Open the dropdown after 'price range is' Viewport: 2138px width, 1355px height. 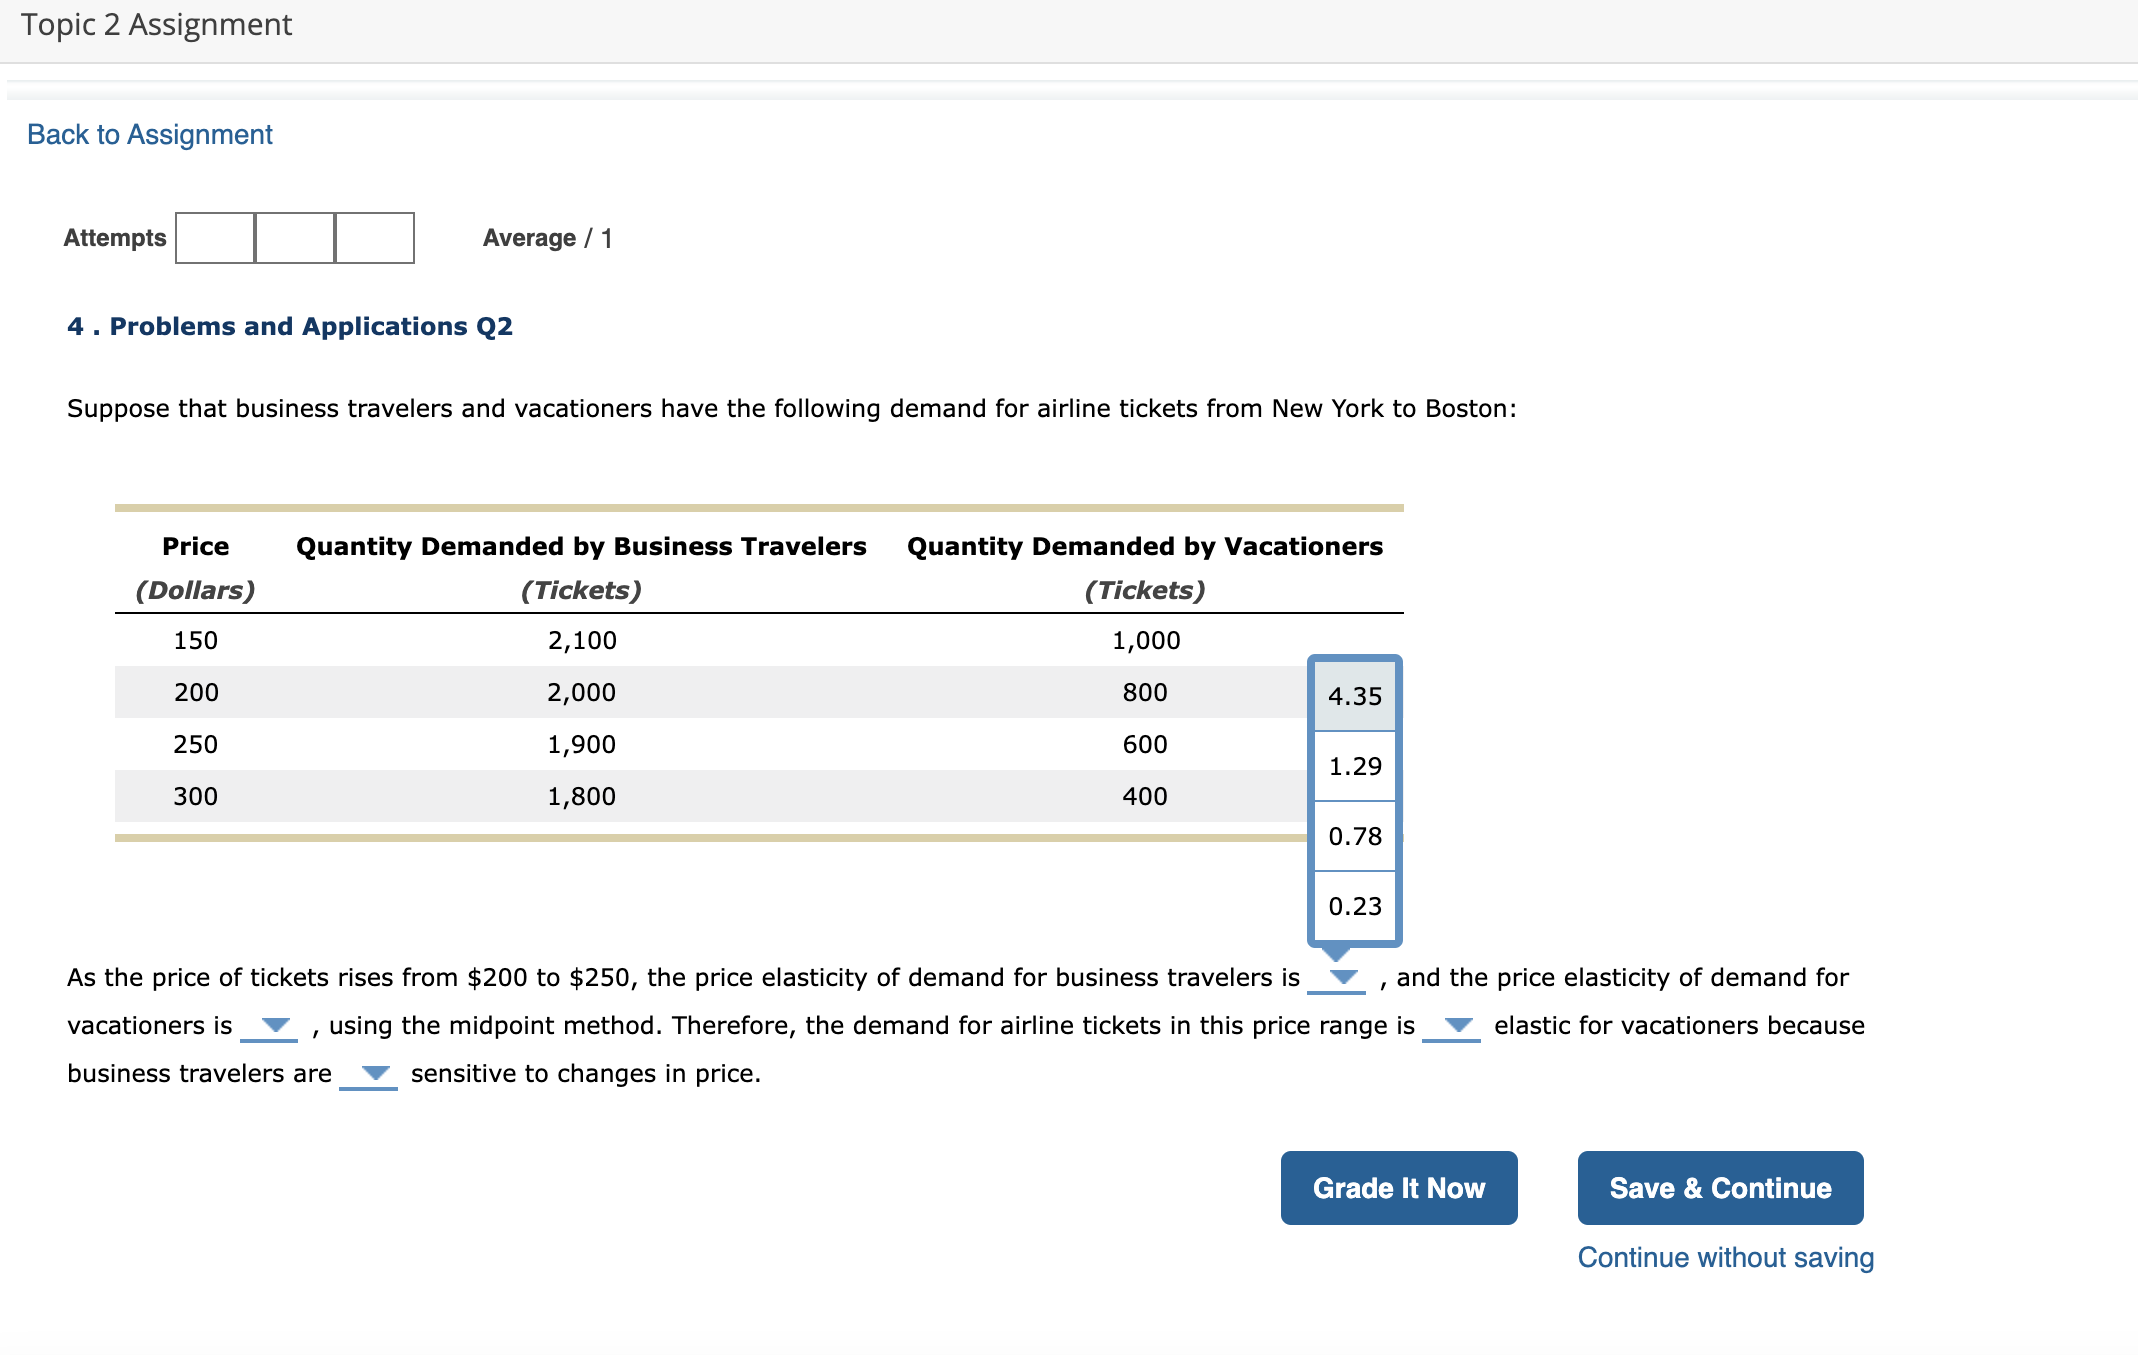click(x=1458, y=1025)
